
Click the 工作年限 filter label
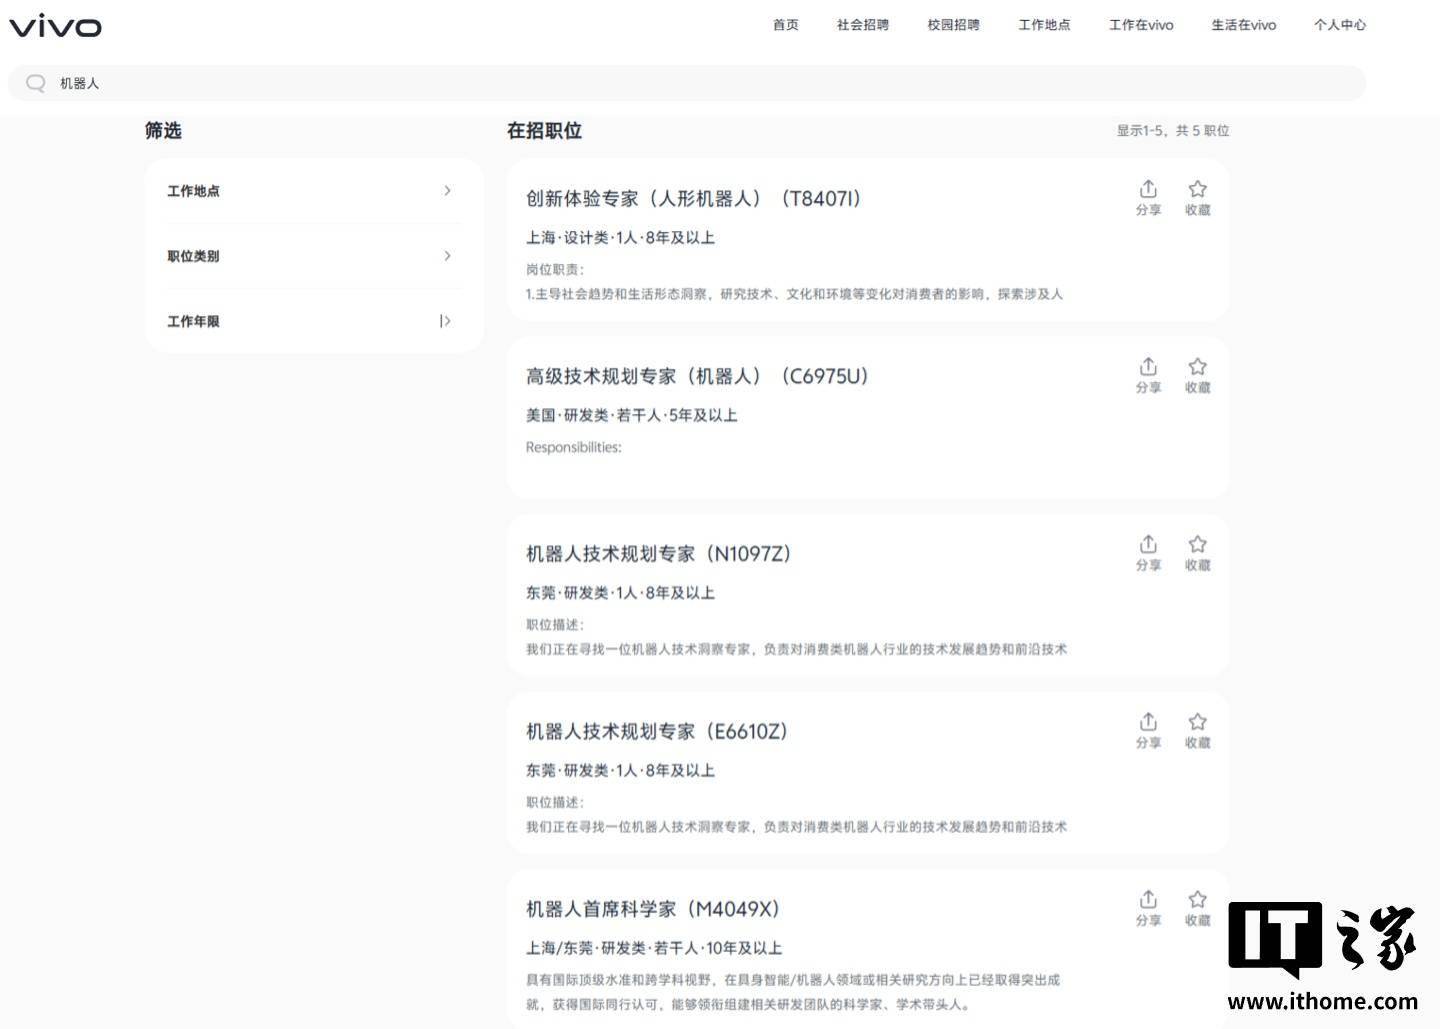[193, 321]
